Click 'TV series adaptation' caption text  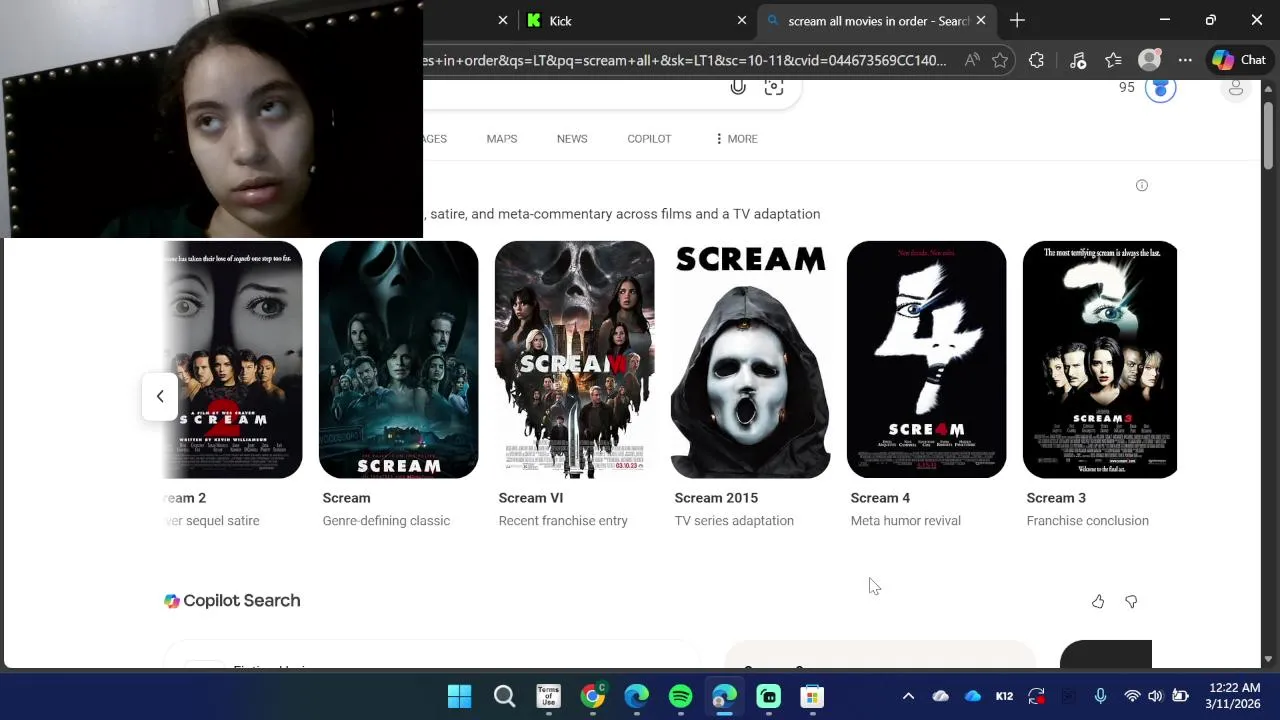coord(734,521)
